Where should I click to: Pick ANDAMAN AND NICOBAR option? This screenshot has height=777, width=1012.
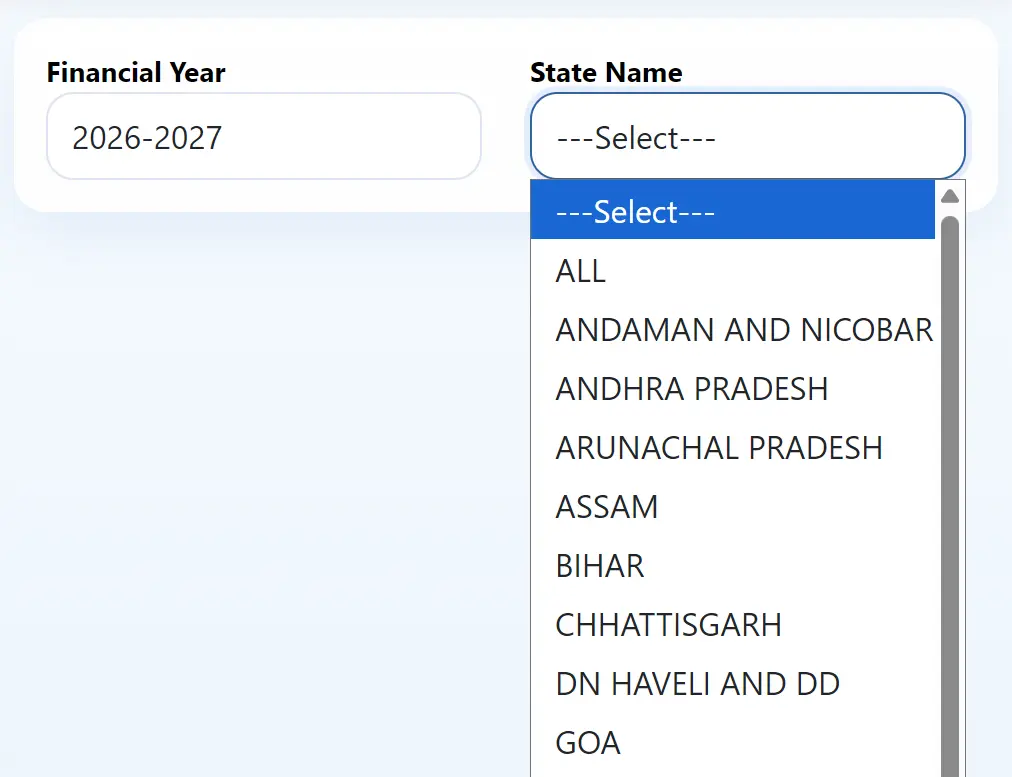pyautogui.click(x=733, y=328)
